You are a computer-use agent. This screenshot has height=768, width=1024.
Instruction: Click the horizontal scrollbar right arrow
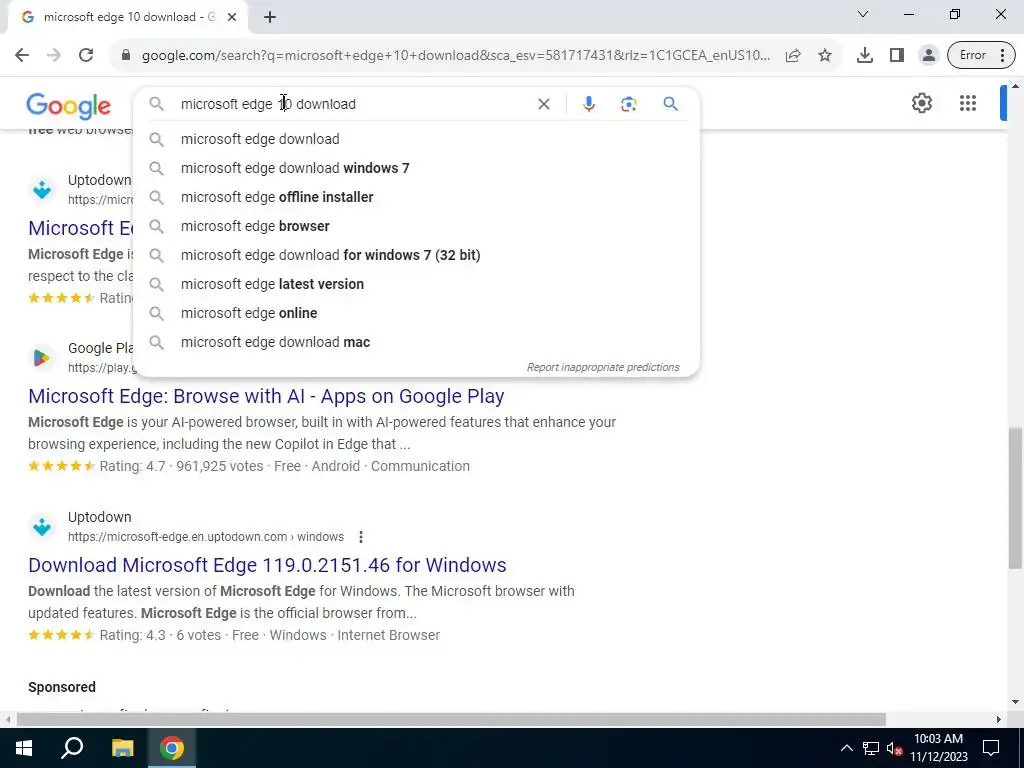pyautogui.click(x=999, y=720)
